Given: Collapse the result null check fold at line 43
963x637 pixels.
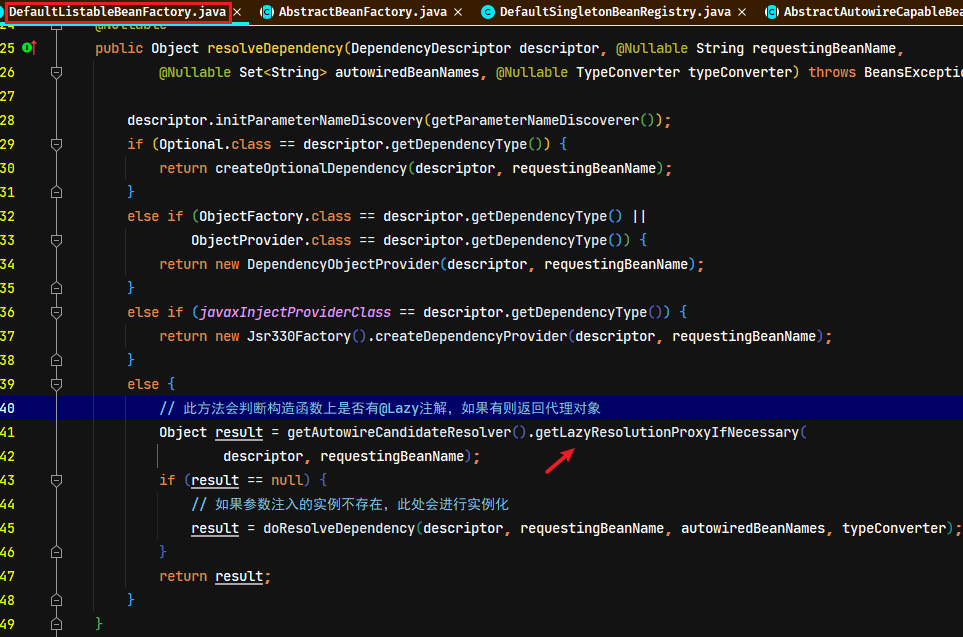Looking at the screenshot, I should click(57, 480).
